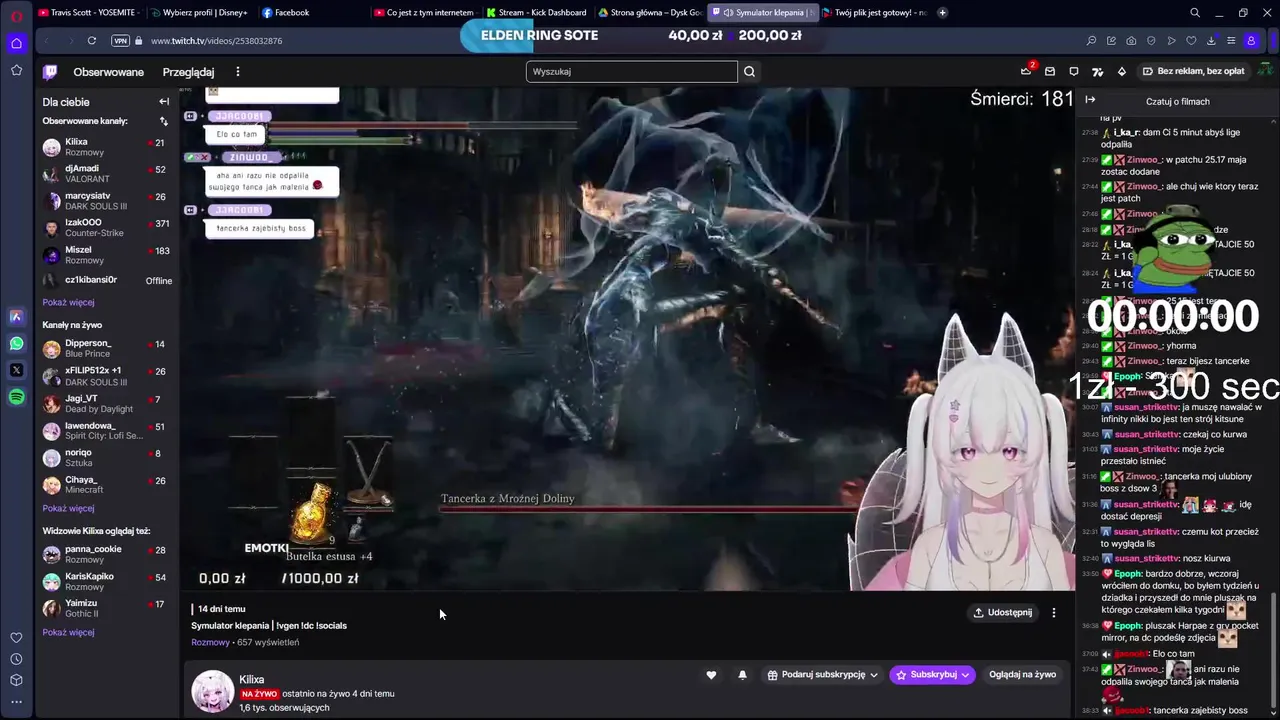Viewport: 1280px width, 720px height.
Task: Open Jagi_VT Dead by Daylight channel
Action: [x=107, y=403]
